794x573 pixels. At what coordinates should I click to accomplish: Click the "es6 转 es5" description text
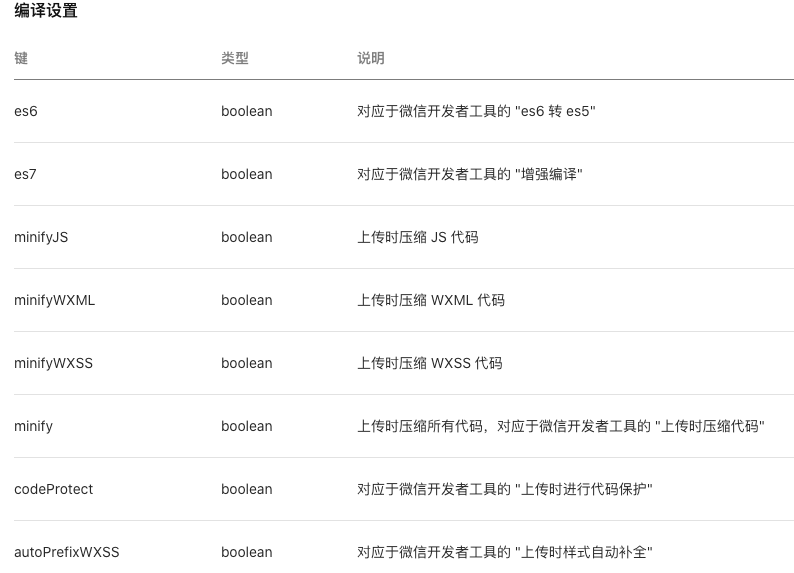555,111
